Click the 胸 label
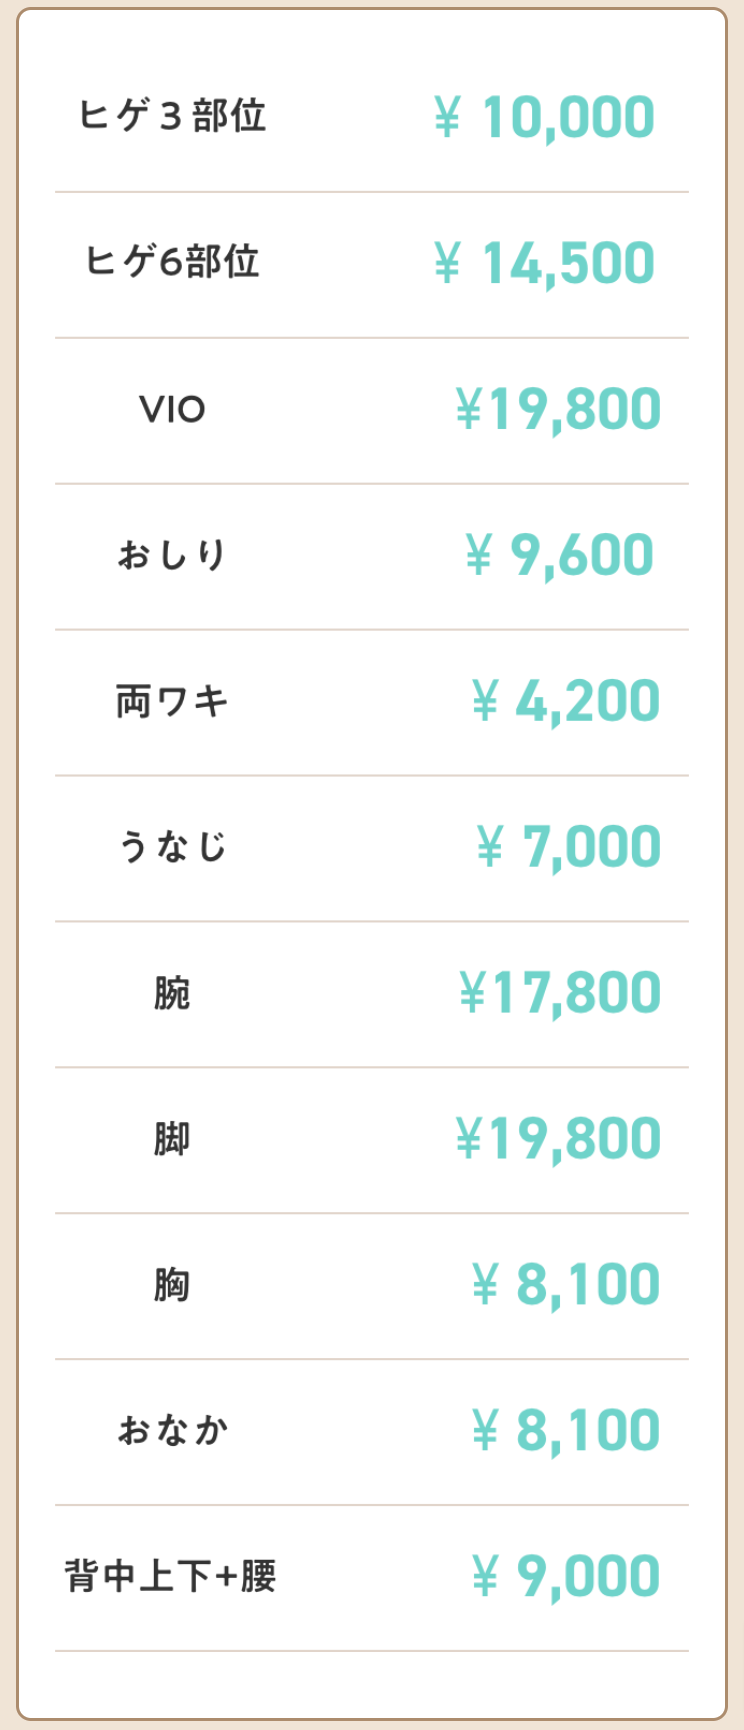This screenshot has height=1730, width=744. [x=172, y=1285]
